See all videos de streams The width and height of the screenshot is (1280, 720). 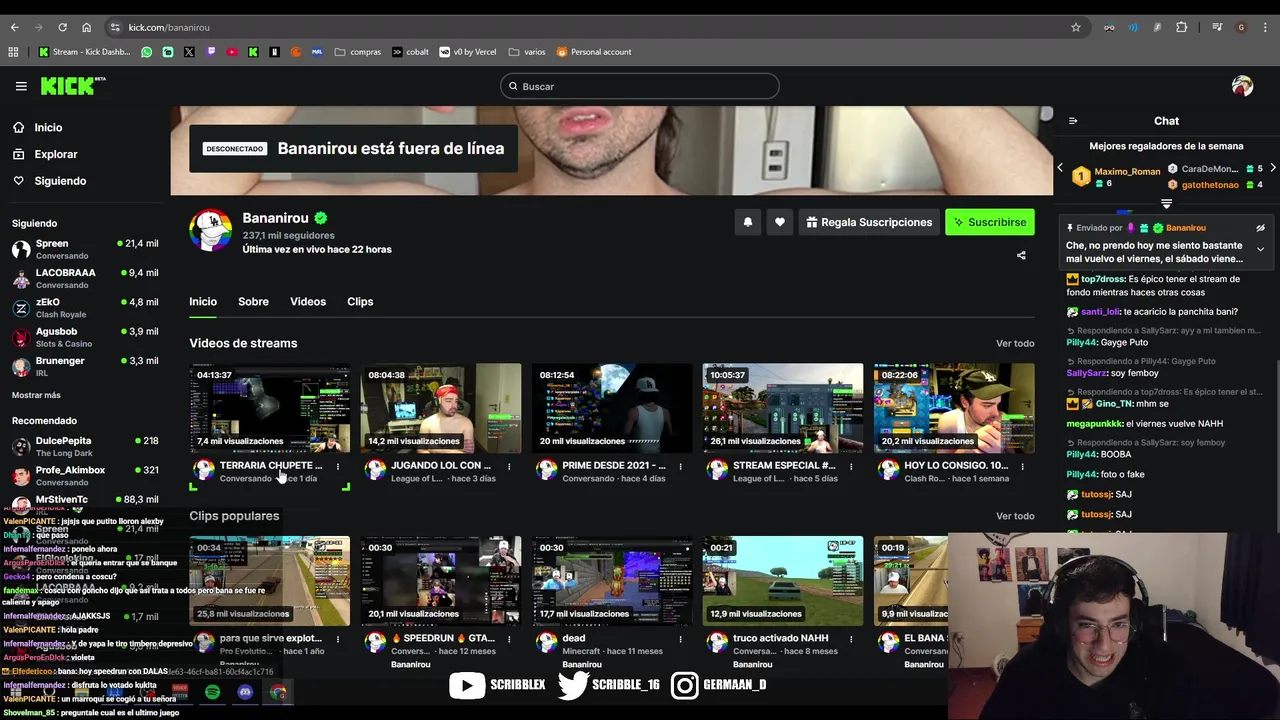point(1015,344)
